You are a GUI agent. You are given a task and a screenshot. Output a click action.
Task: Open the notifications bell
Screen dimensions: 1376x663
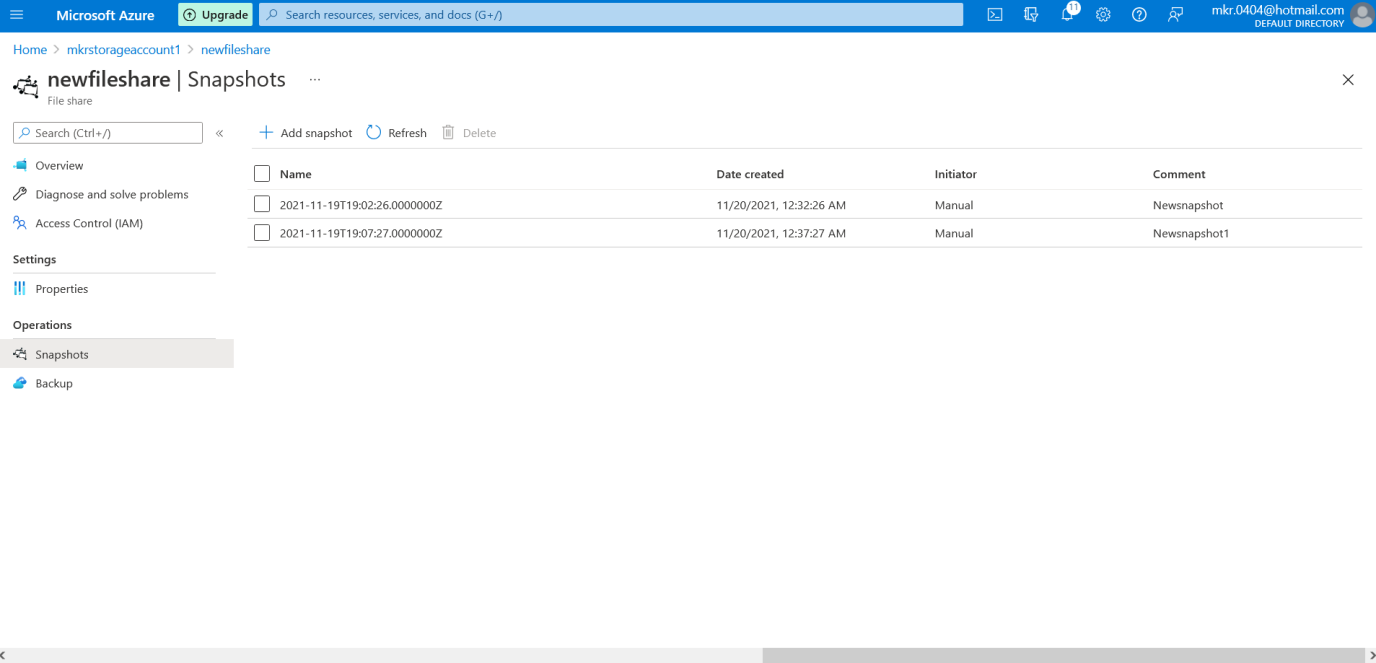click(1067, 15)
